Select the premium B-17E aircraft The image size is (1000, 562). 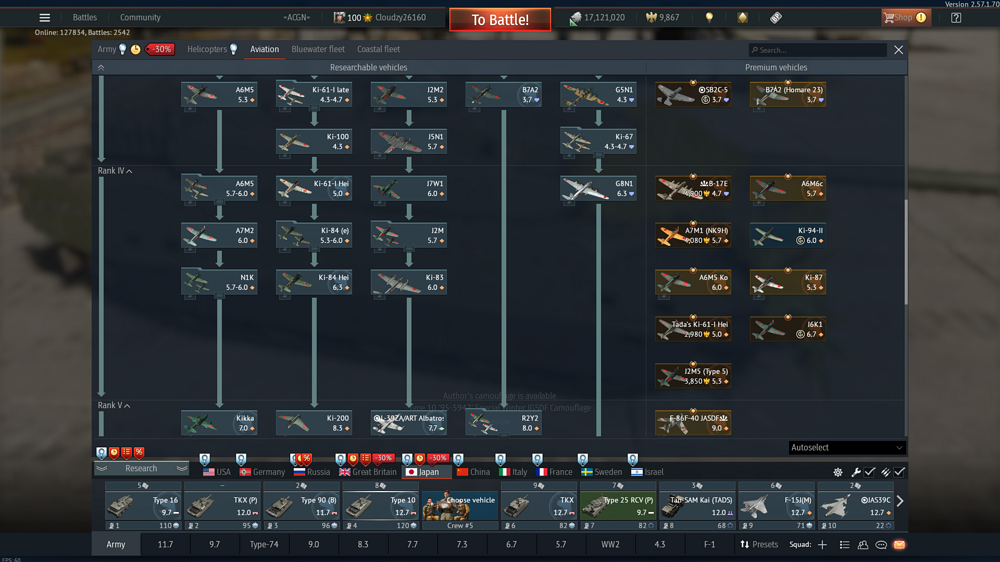click(x=693, y=189)
